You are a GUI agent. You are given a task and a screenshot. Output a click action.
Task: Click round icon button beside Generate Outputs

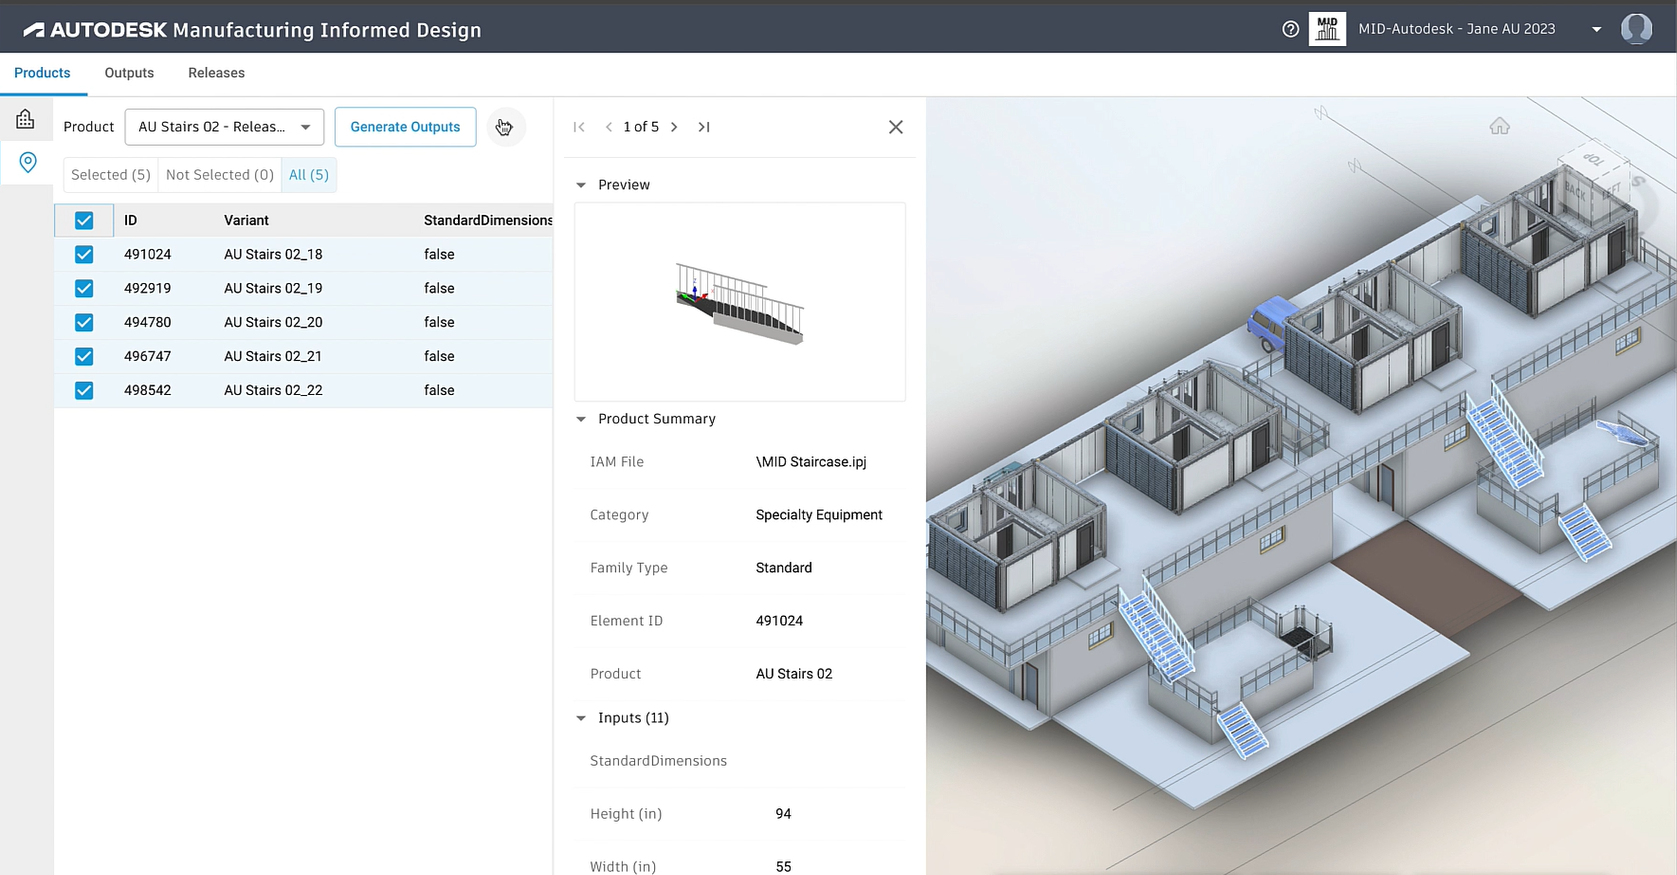[x=505, y=127]
